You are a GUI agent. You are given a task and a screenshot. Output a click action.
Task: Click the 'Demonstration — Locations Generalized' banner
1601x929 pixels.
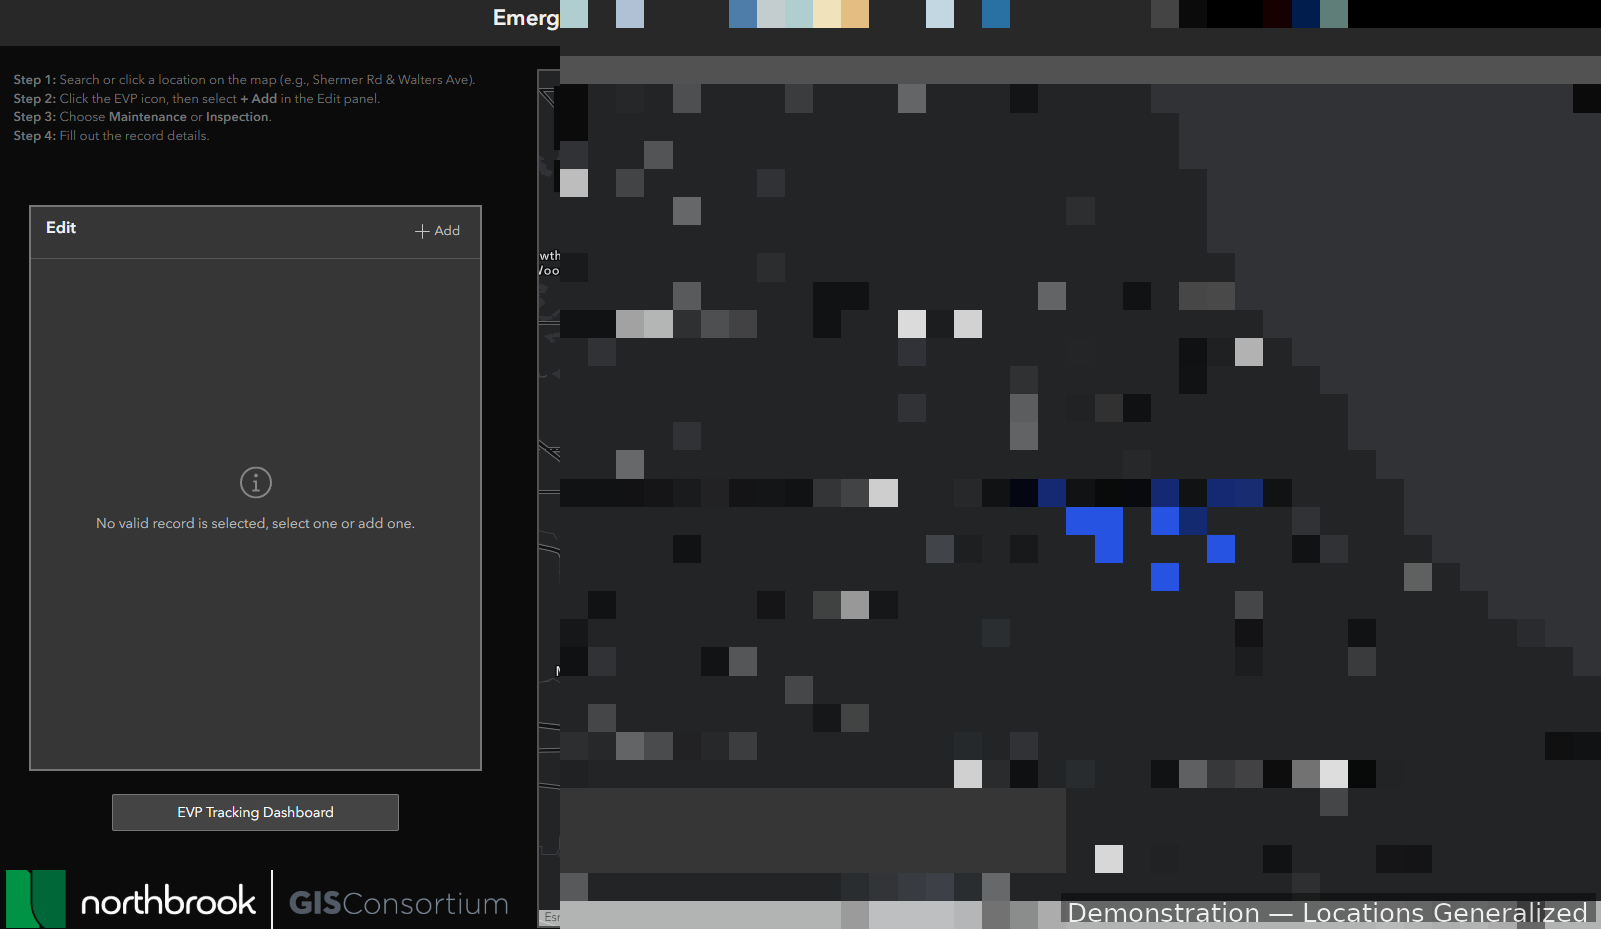coord(1327,912)
